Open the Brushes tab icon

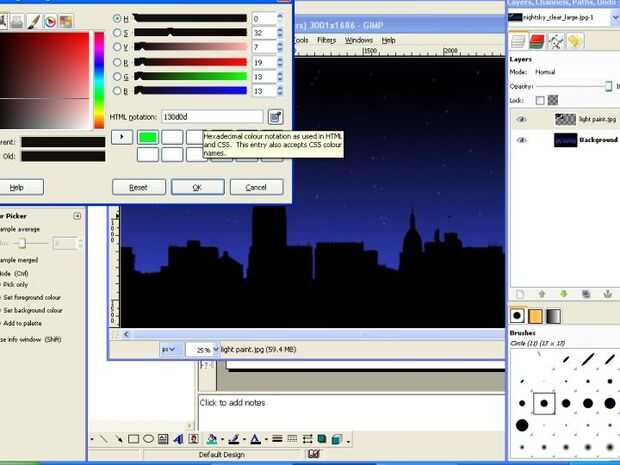click(517, 316)
